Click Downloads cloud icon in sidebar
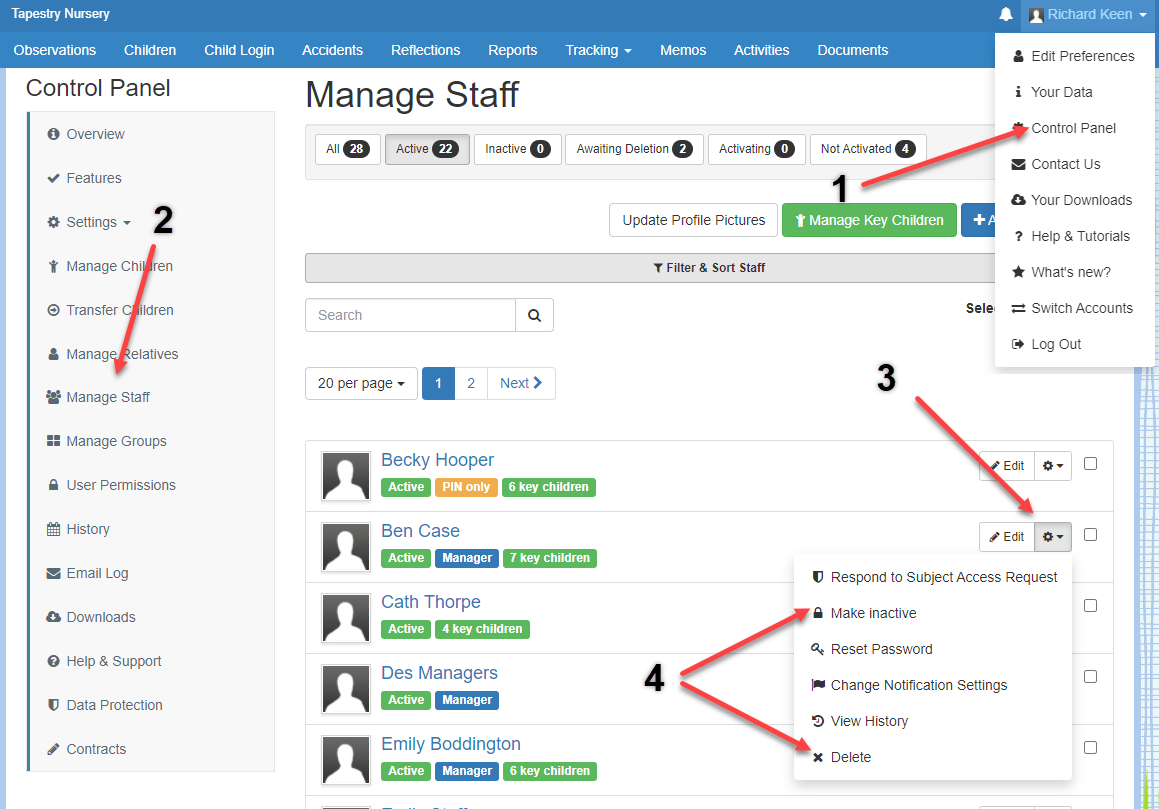Image resolution: width=1159 pixels, height=809 pixels. (x=53, y=617)
